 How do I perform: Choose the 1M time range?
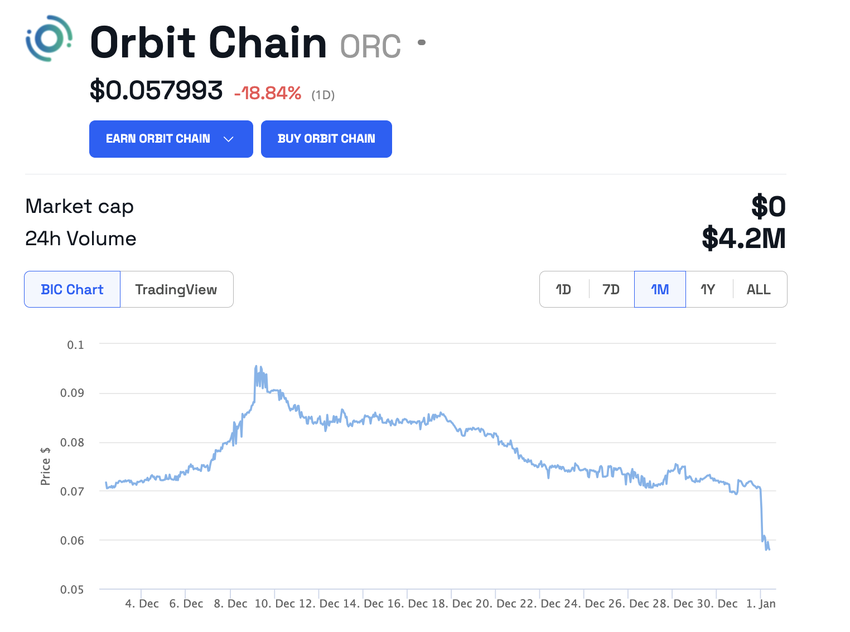pos(660,290)
